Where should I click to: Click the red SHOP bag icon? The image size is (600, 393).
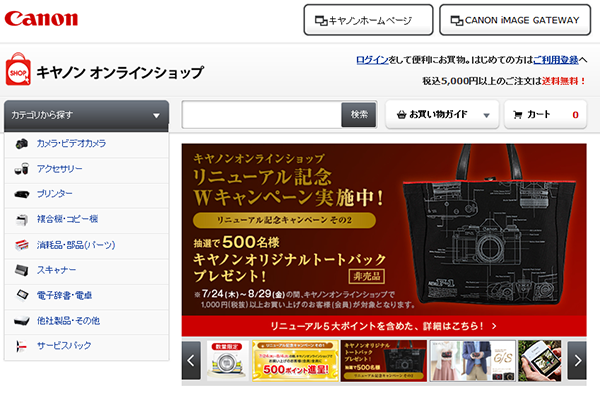(x=18, y=69)
